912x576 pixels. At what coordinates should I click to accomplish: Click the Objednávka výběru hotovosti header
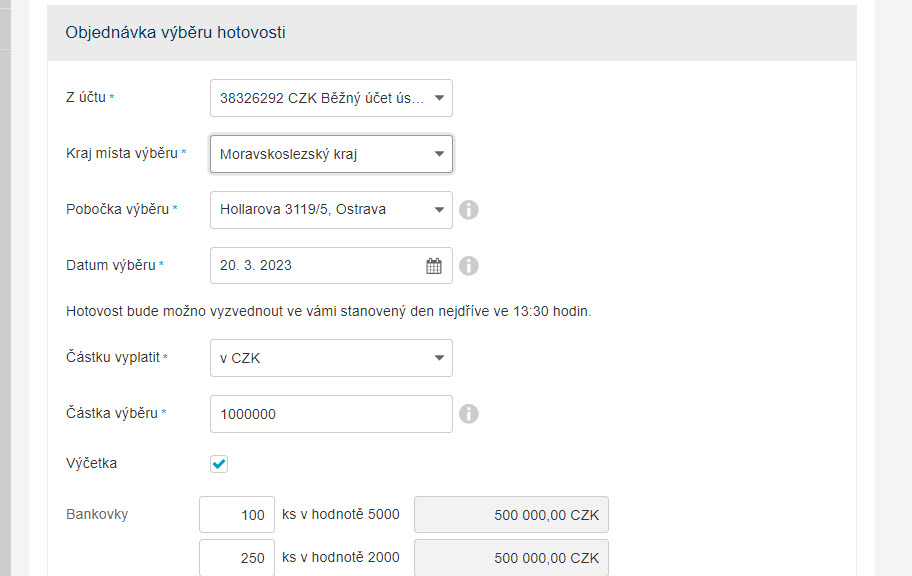tap(175, 33)
